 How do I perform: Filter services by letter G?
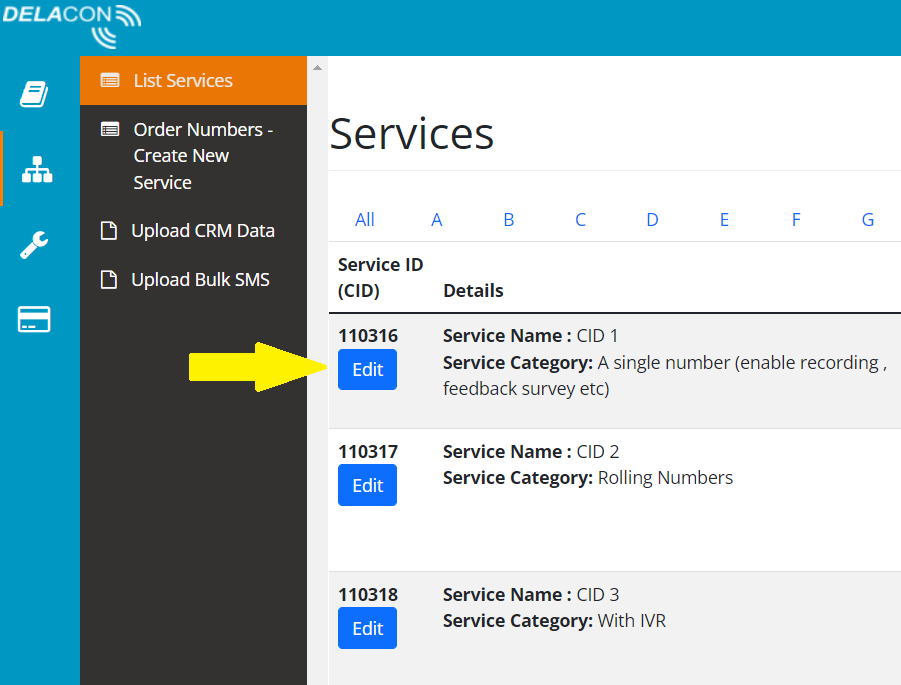click(868, 220)
